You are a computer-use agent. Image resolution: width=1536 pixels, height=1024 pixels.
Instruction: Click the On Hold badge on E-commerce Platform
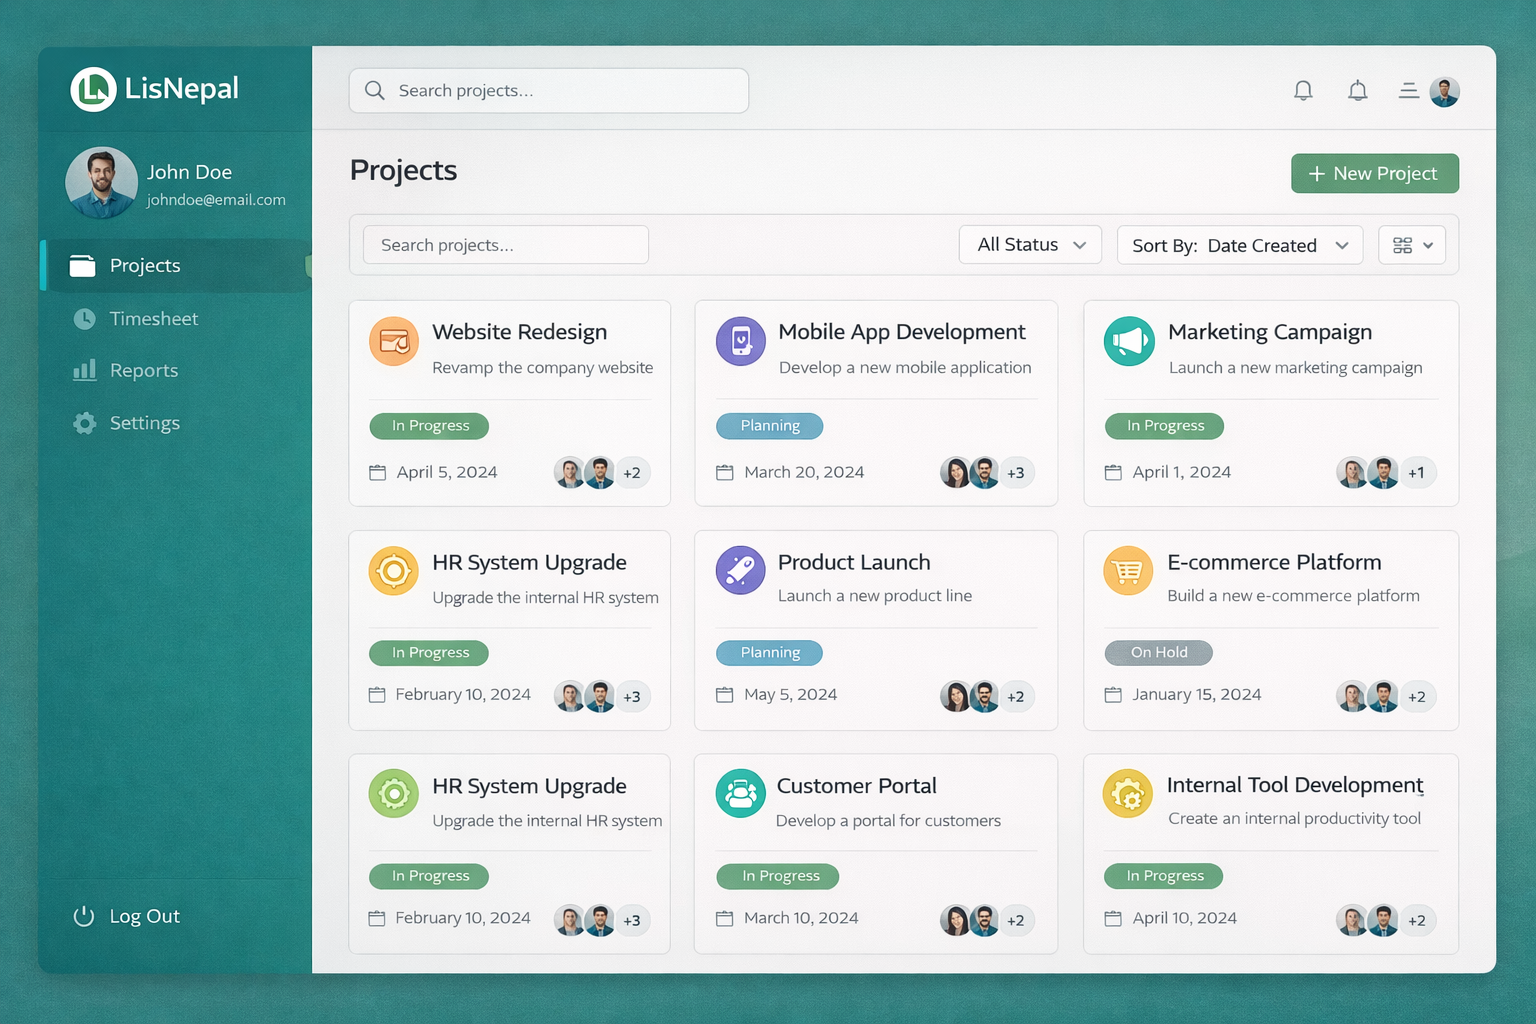1158,652
